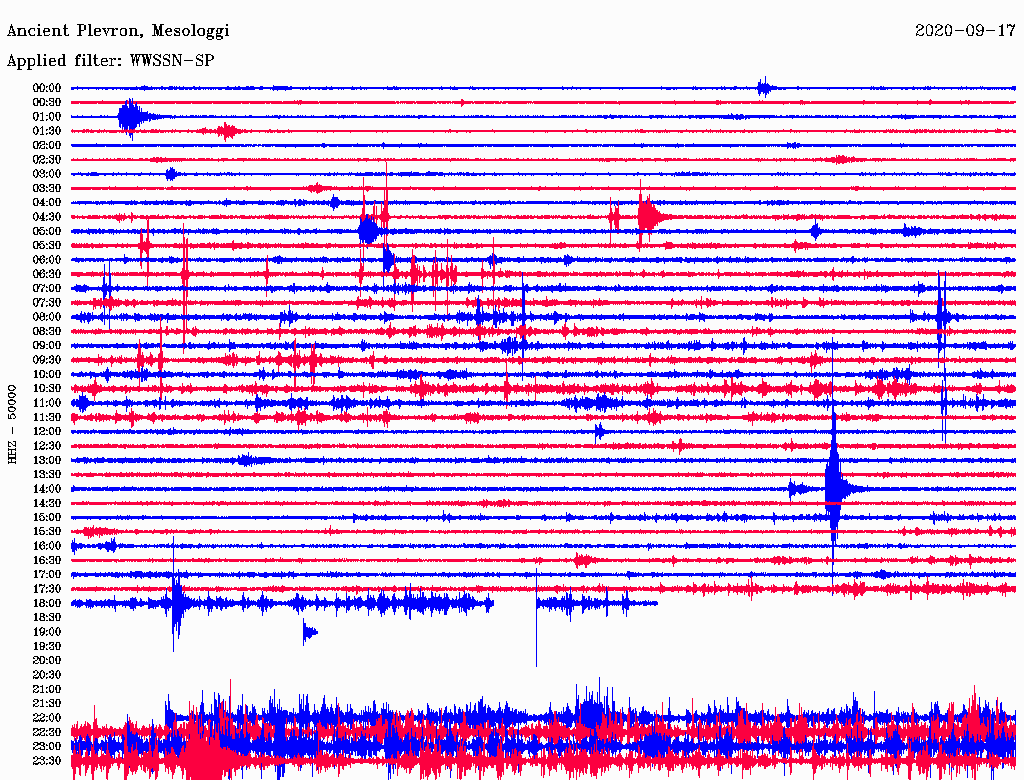
Task: Click the 03:30 time label
Action: (47, 189)
